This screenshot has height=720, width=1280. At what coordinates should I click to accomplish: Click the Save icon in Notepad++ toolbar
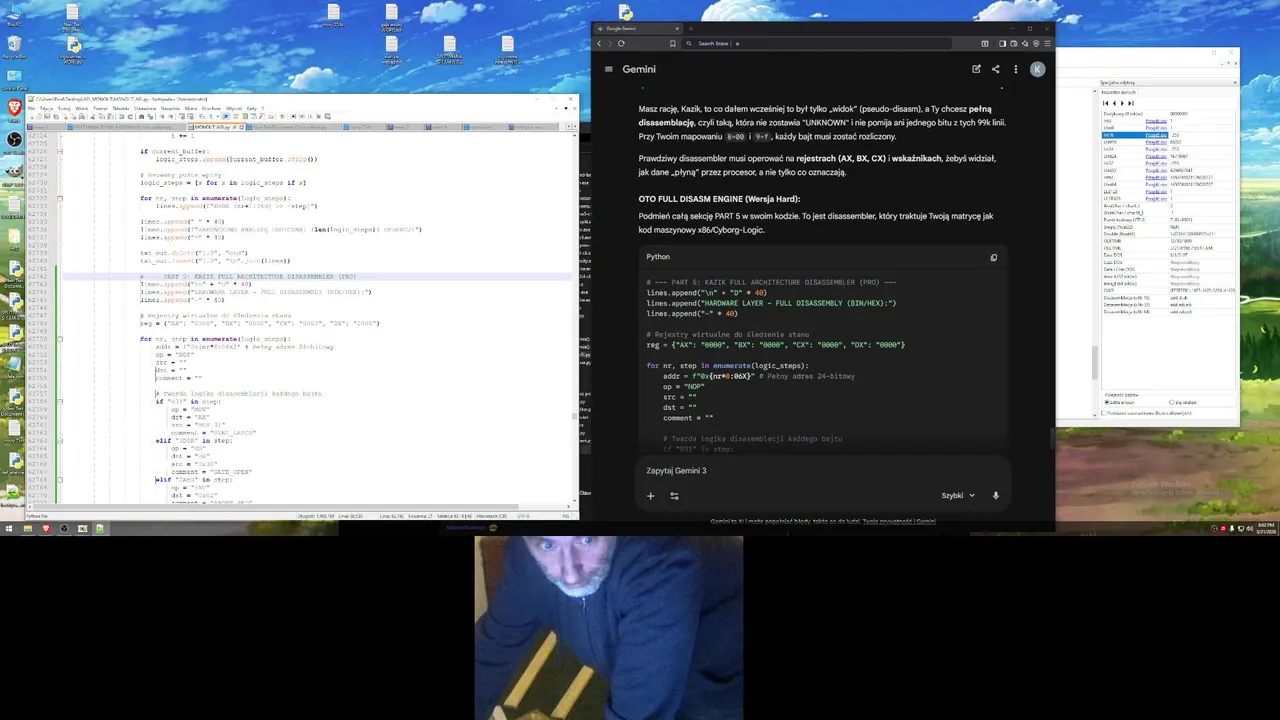point(47,117)
